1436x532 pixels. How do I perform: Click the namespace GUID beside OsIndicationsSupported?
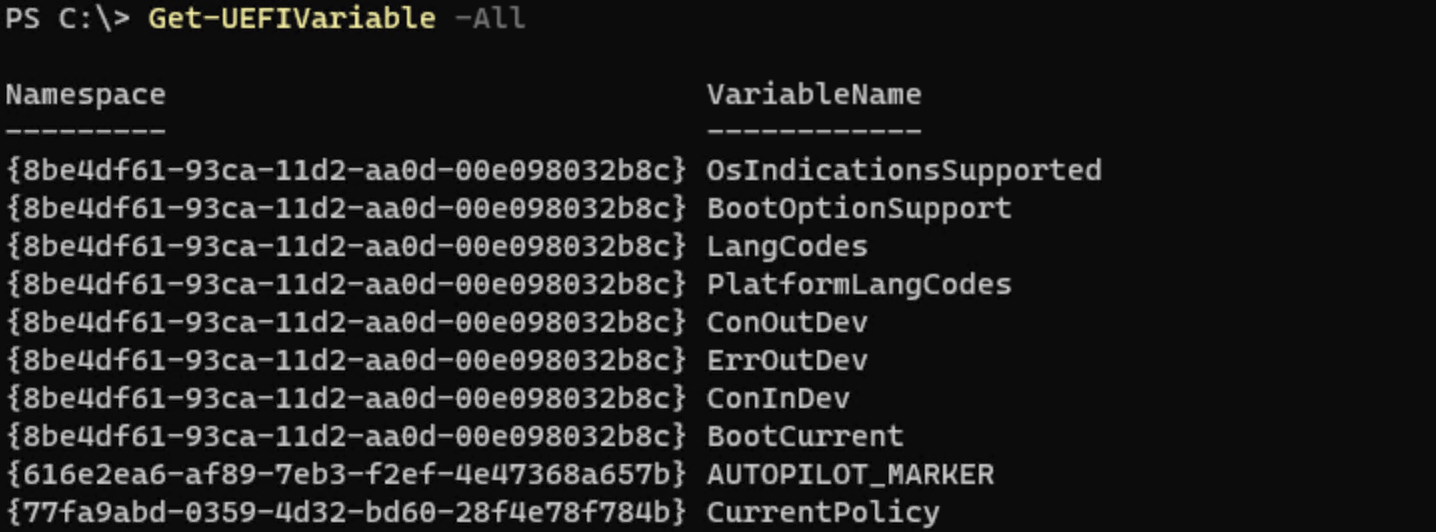346,170
